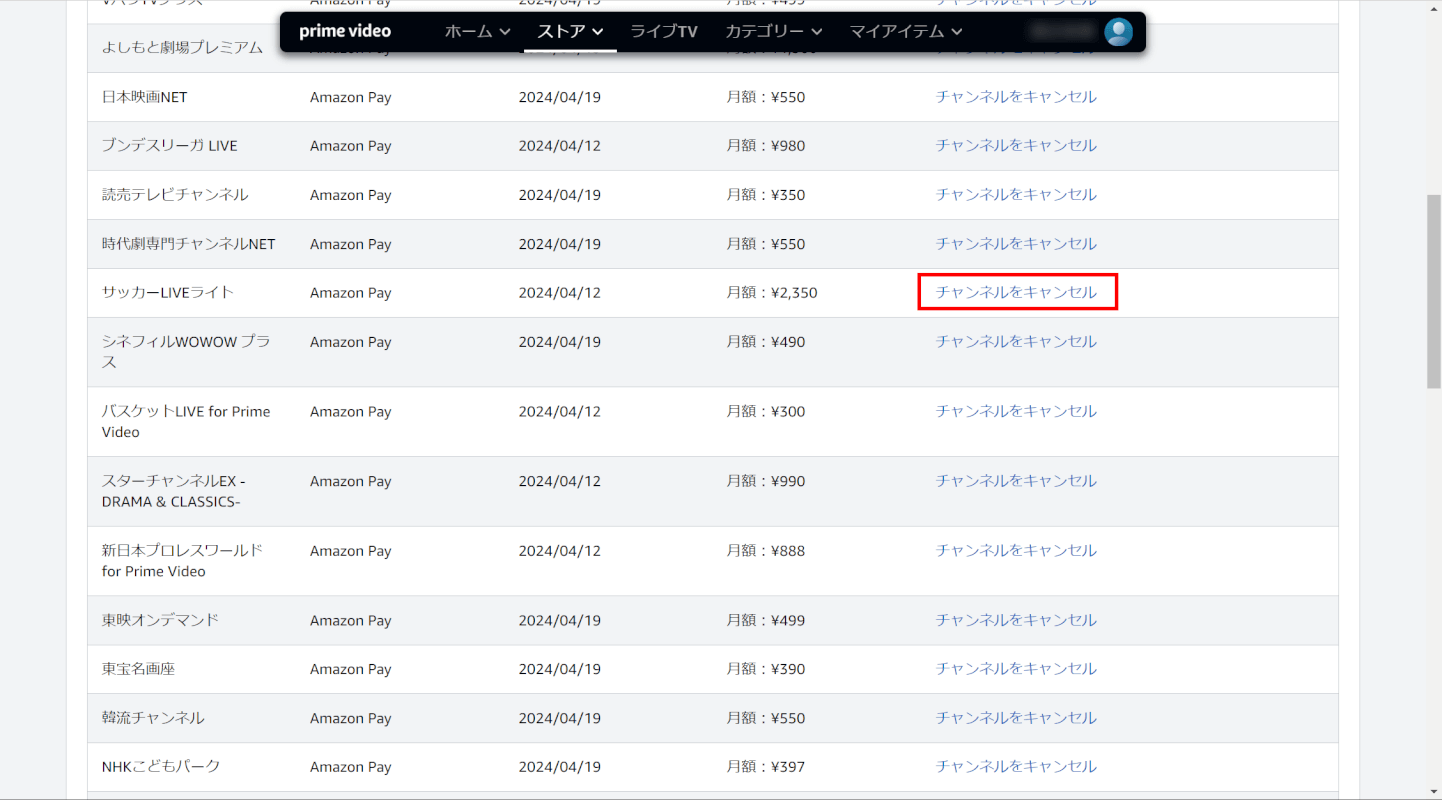Cancel the 読売テレビチャンネル subscription
The image size is (1442, 800).
tap(1016, 195)
